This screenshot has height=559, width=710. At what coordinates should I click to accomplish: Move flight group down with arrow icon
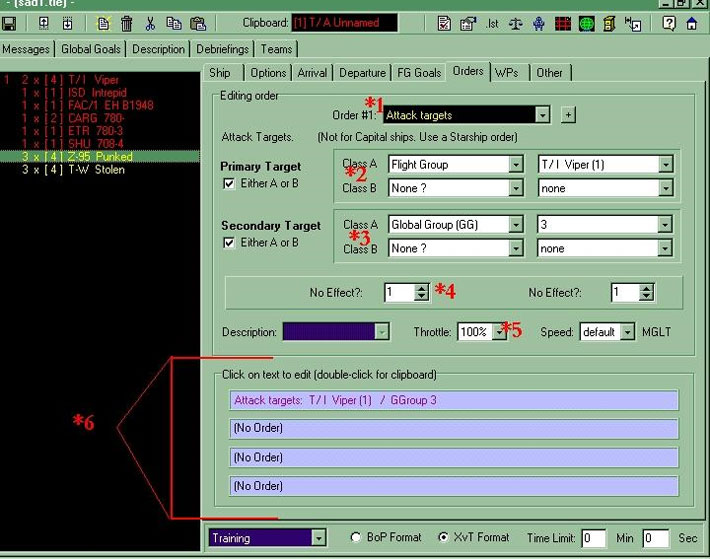[x=67, y=24]
